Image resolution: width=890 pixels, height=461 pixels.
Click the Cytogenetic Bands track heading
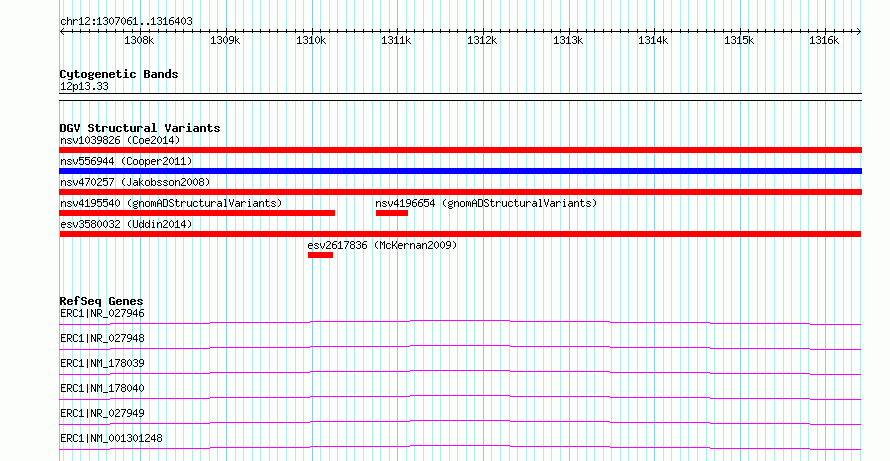click(x=119, y=74)
